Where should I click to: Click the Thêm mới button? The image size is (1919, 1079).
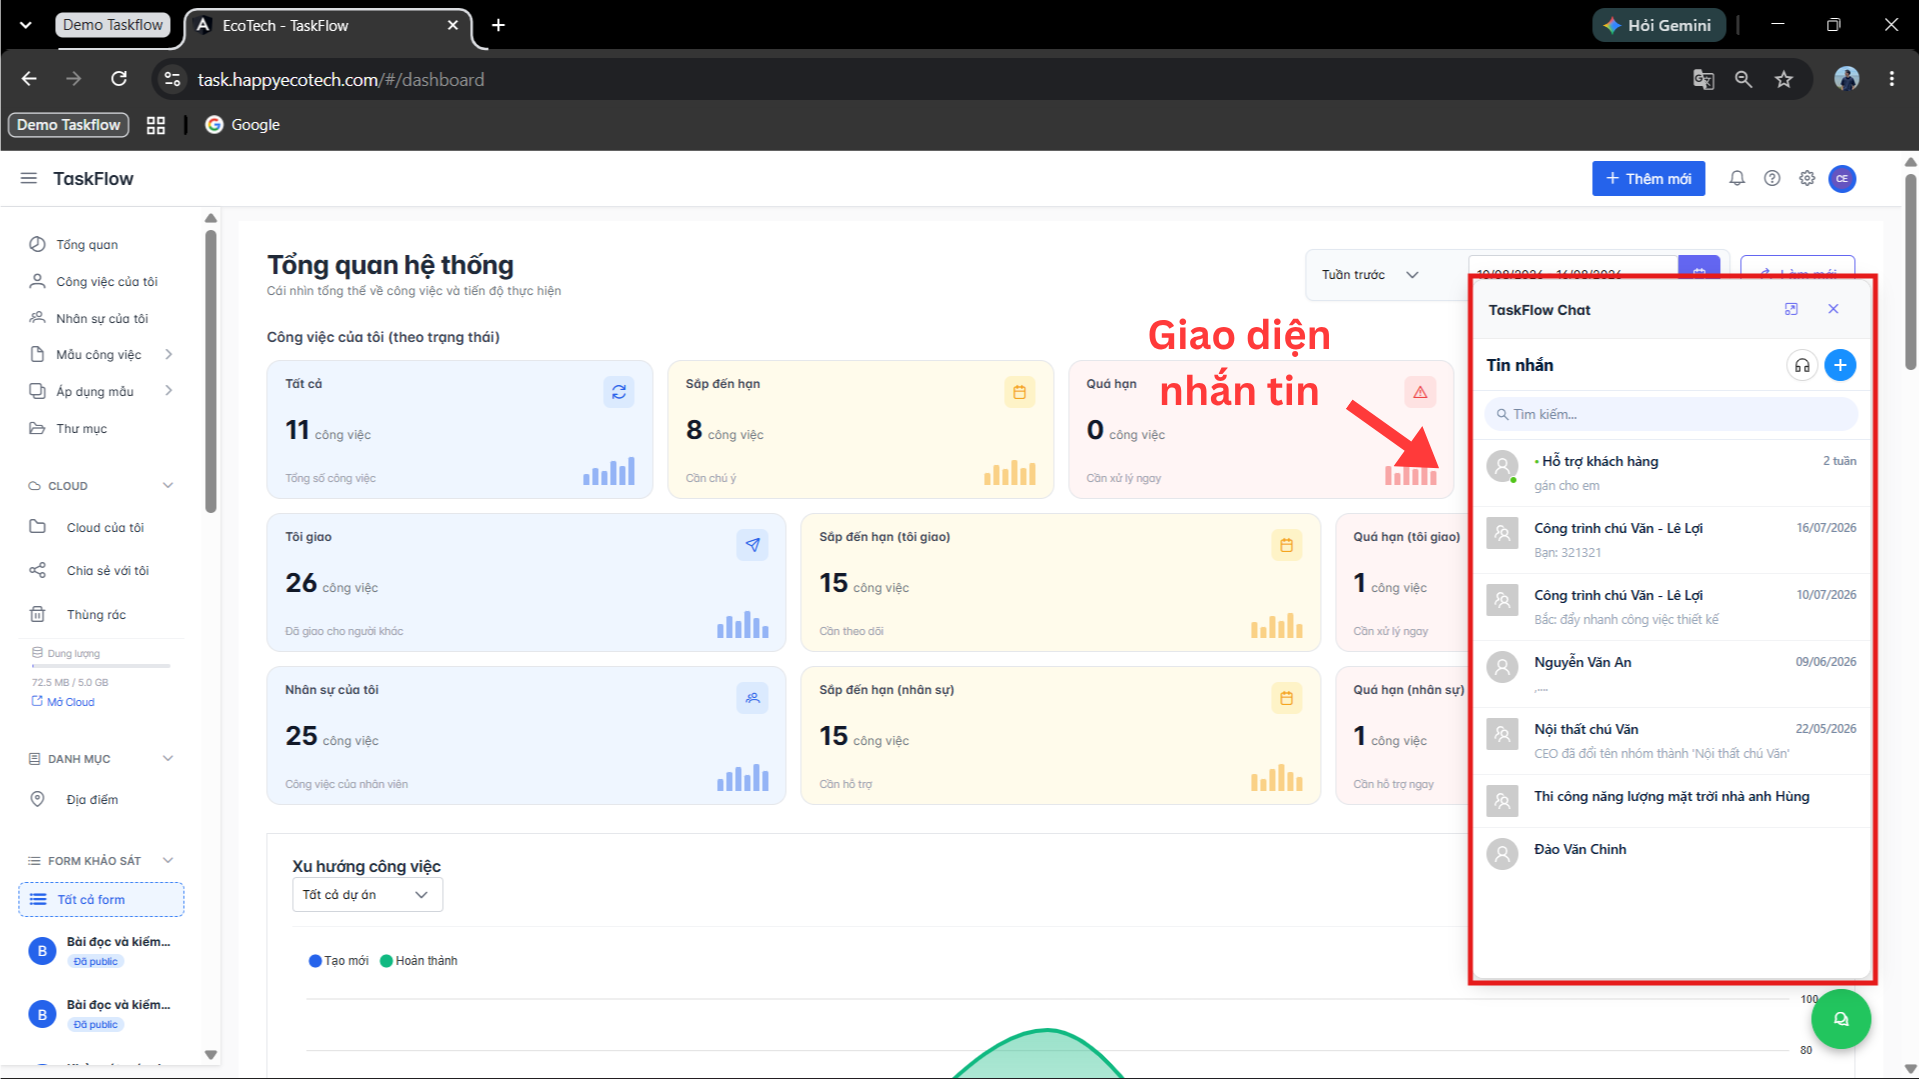1648,178
